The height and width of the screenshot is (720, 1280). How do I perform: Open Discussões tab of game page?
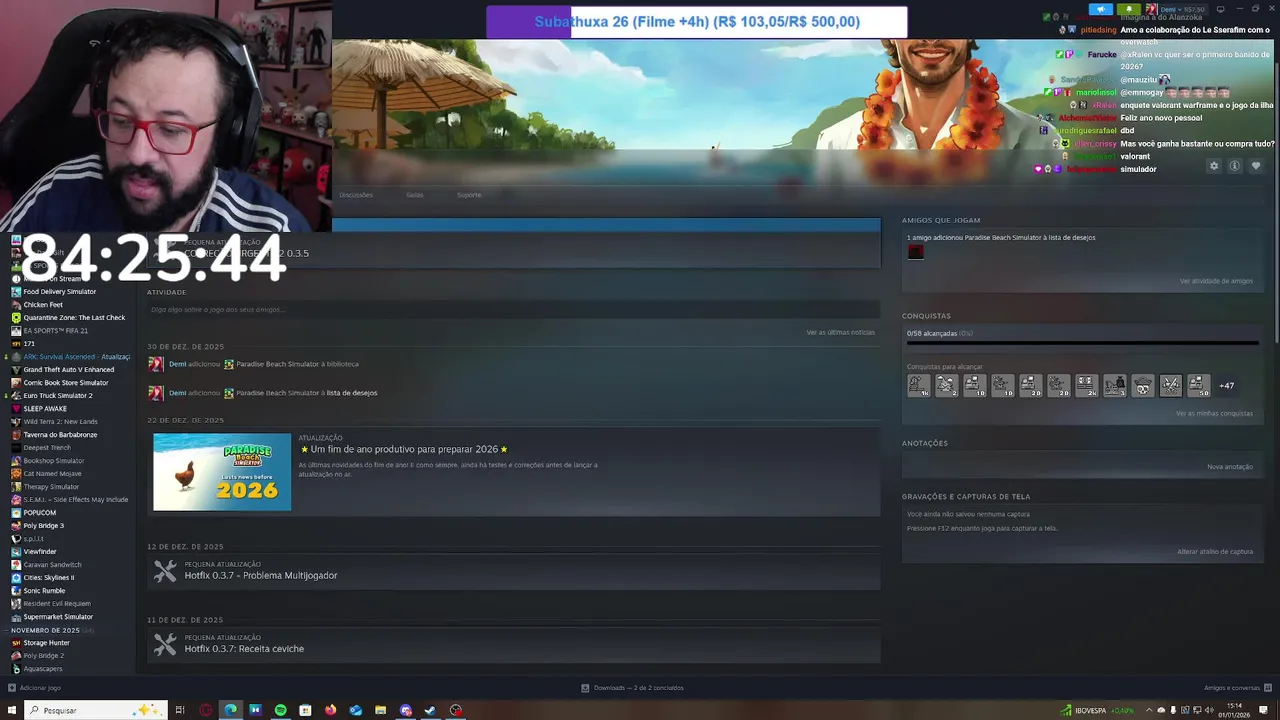click(x=356, y=195)
